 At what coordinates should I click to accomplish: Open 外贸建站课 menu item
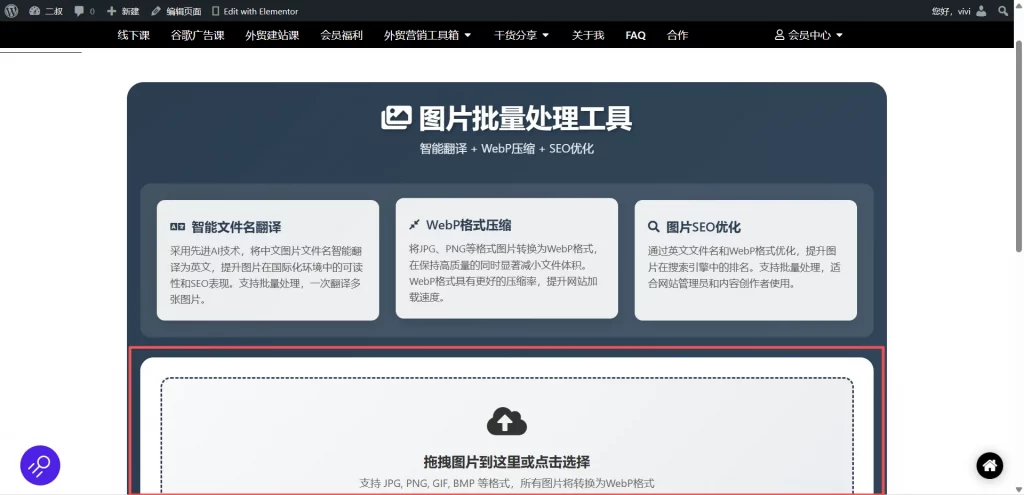(272, 35)
